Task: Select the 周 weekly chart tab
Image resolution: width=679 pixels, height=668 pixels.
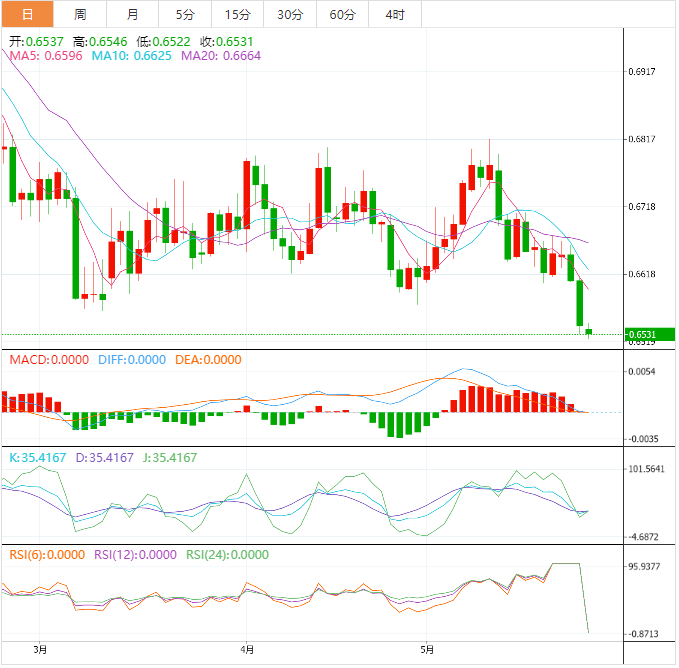Action: 80,14
